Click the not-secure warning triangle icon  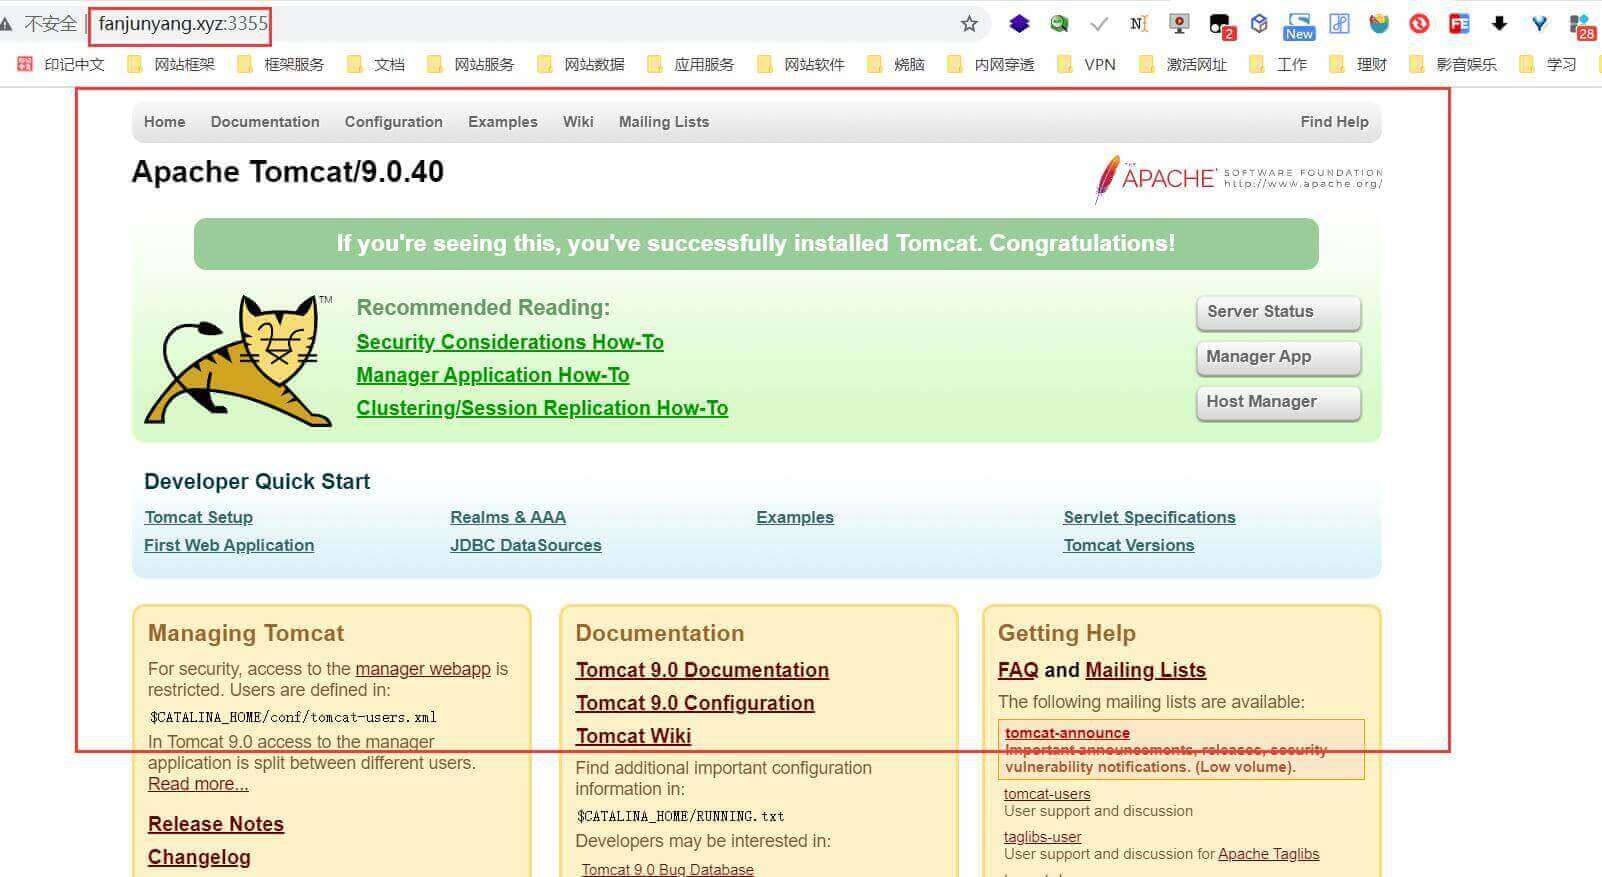pos(6,24)
